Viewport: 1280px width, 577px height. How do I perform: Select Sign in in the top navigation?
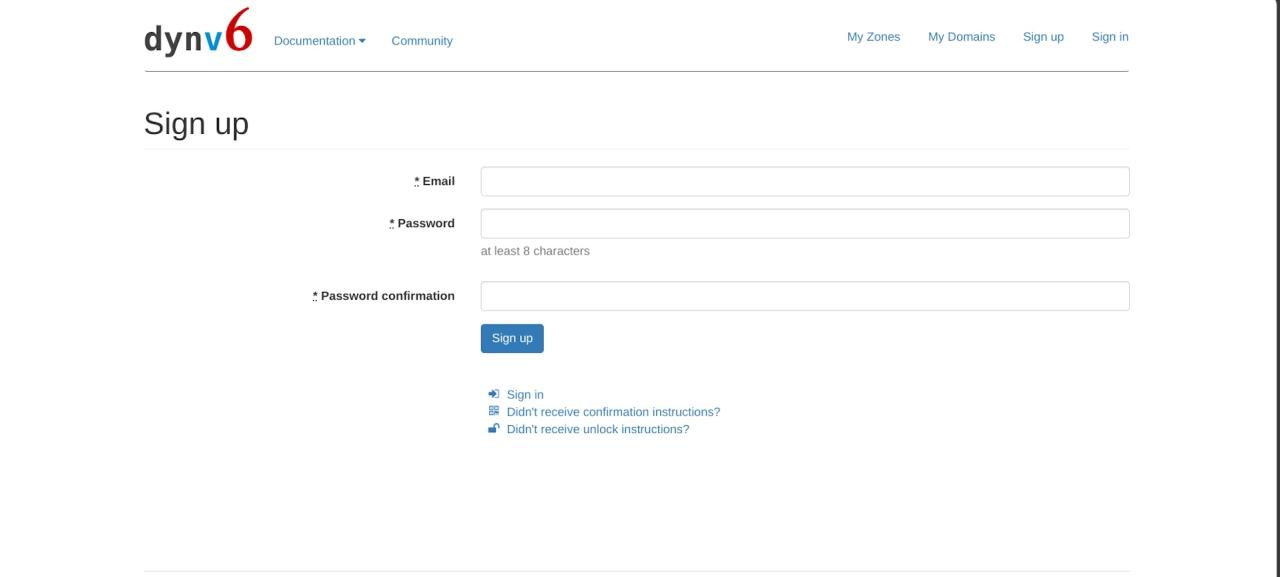point(1110,37)
